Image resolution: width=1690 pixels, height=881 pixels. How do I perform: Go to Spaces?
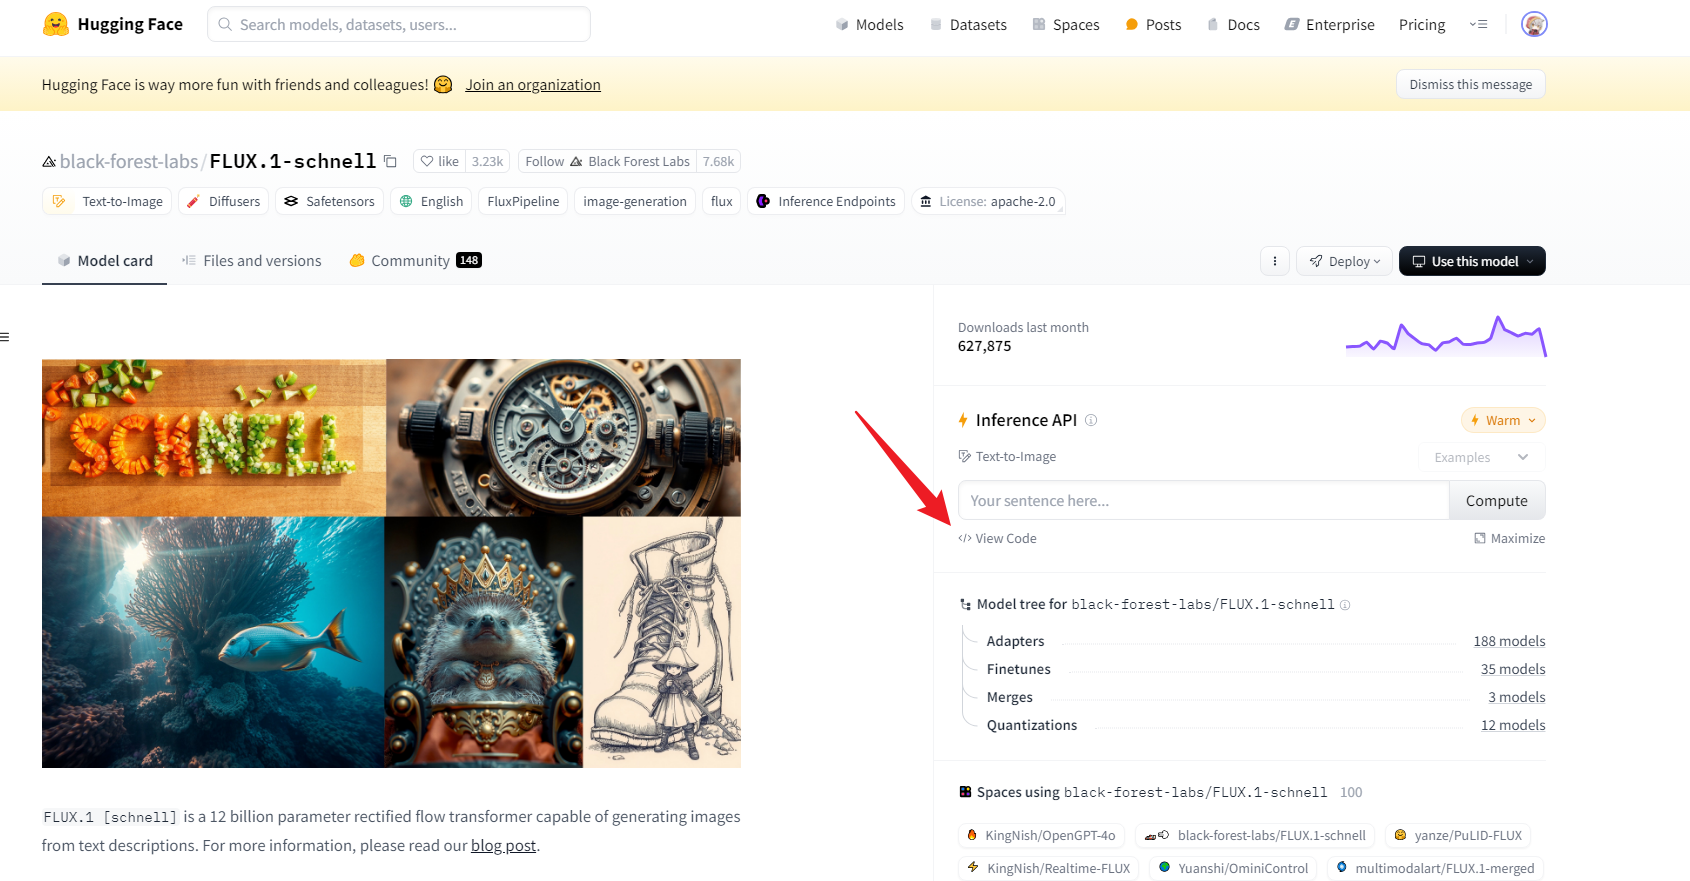pyautogui.click(x=1066, y=24)
